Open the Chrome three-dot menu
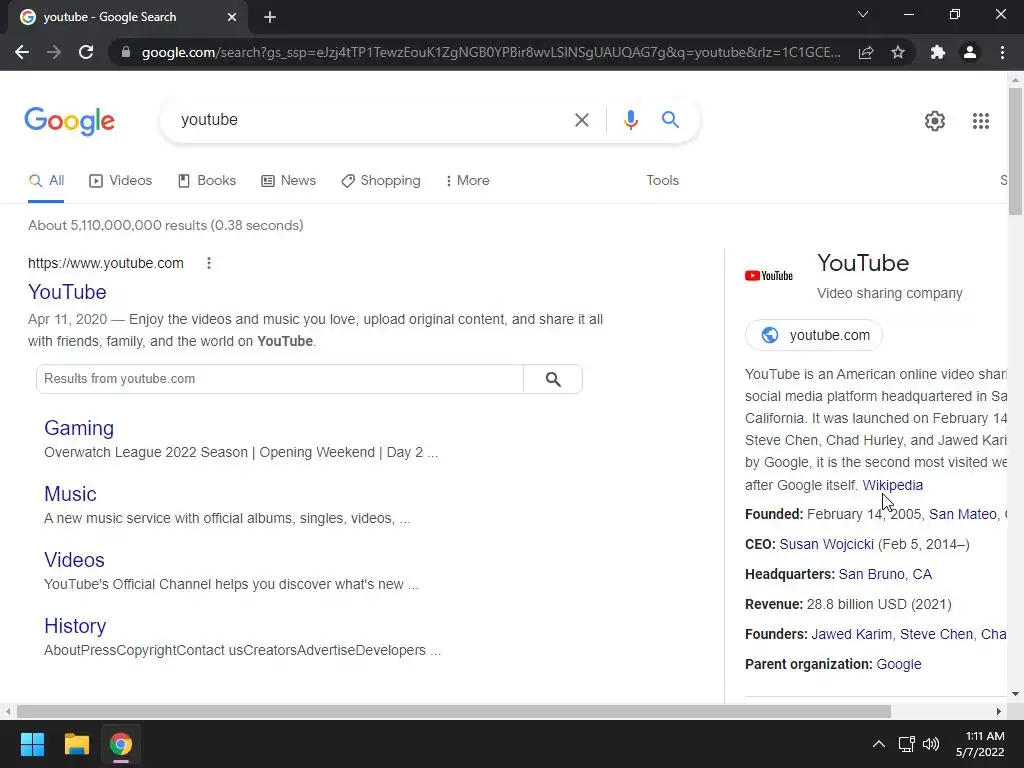1024x768 pixels. point(1002,52)
